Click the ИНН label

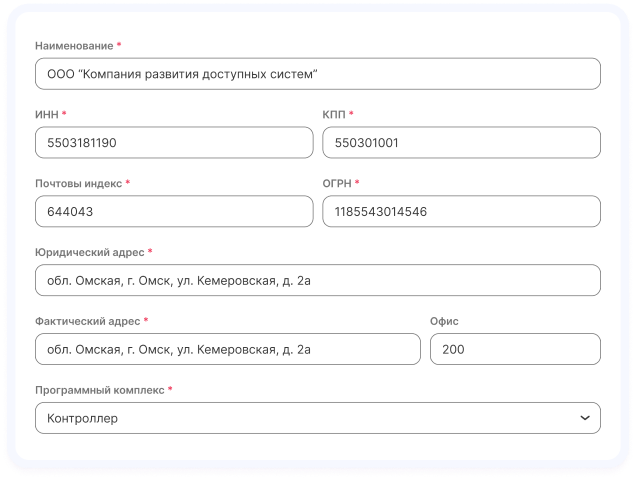pyautogui.click(x=46, y=115)
